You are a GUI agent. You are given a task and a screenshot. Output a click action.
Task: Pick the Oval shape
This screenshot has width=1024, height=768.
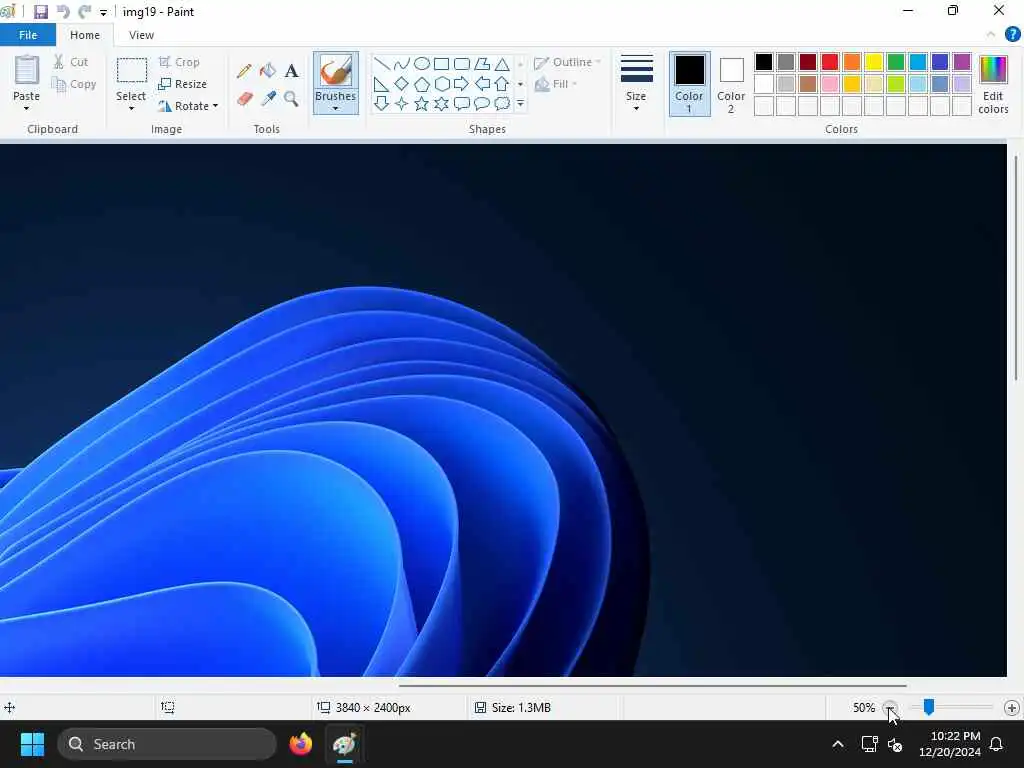422,64
